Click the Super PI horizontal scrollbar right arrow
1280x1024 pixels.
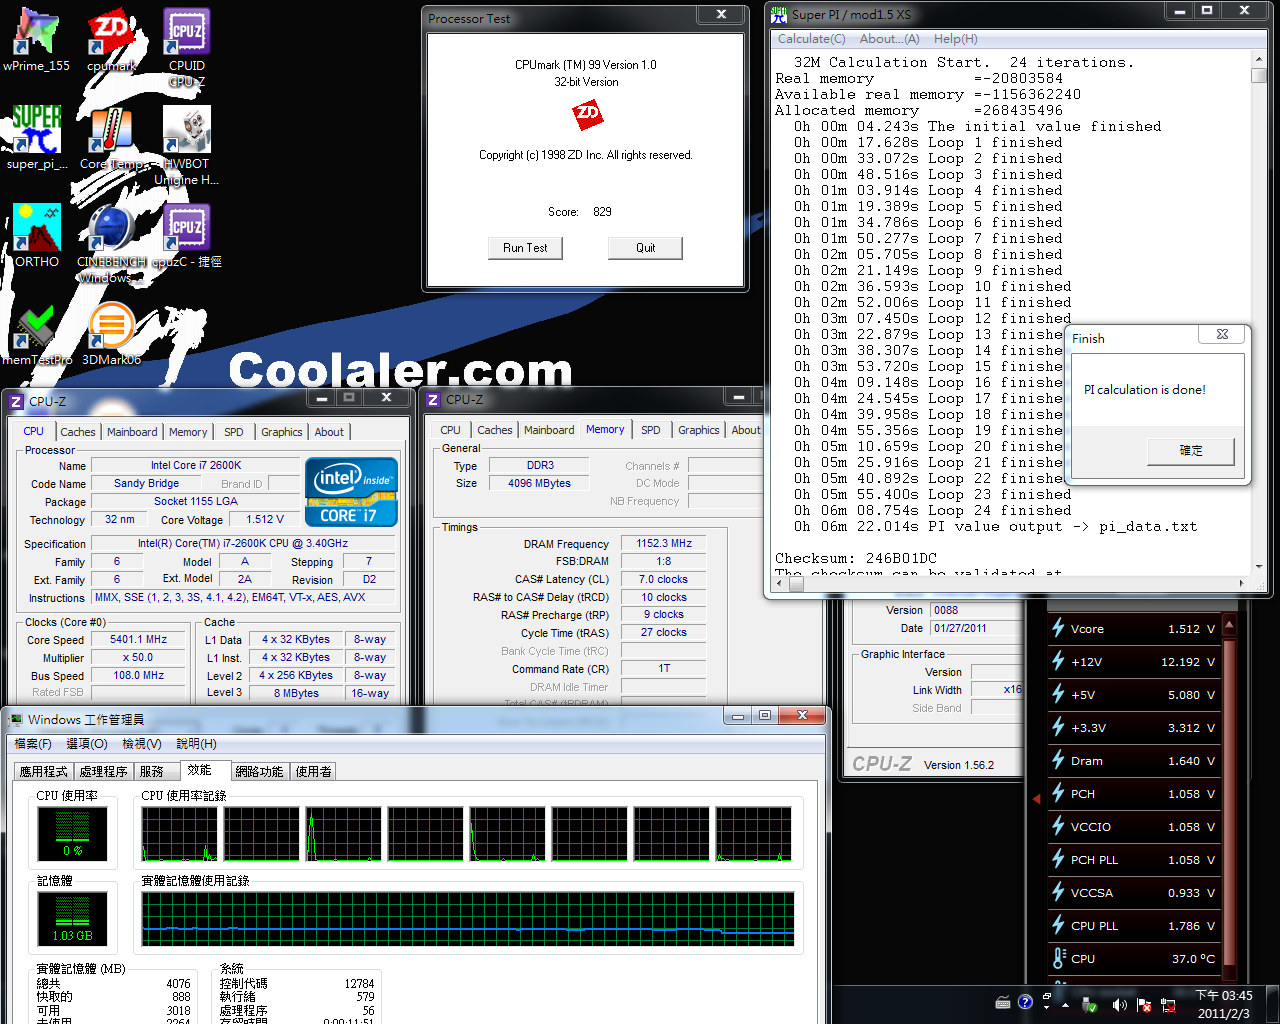(1242, 583)
